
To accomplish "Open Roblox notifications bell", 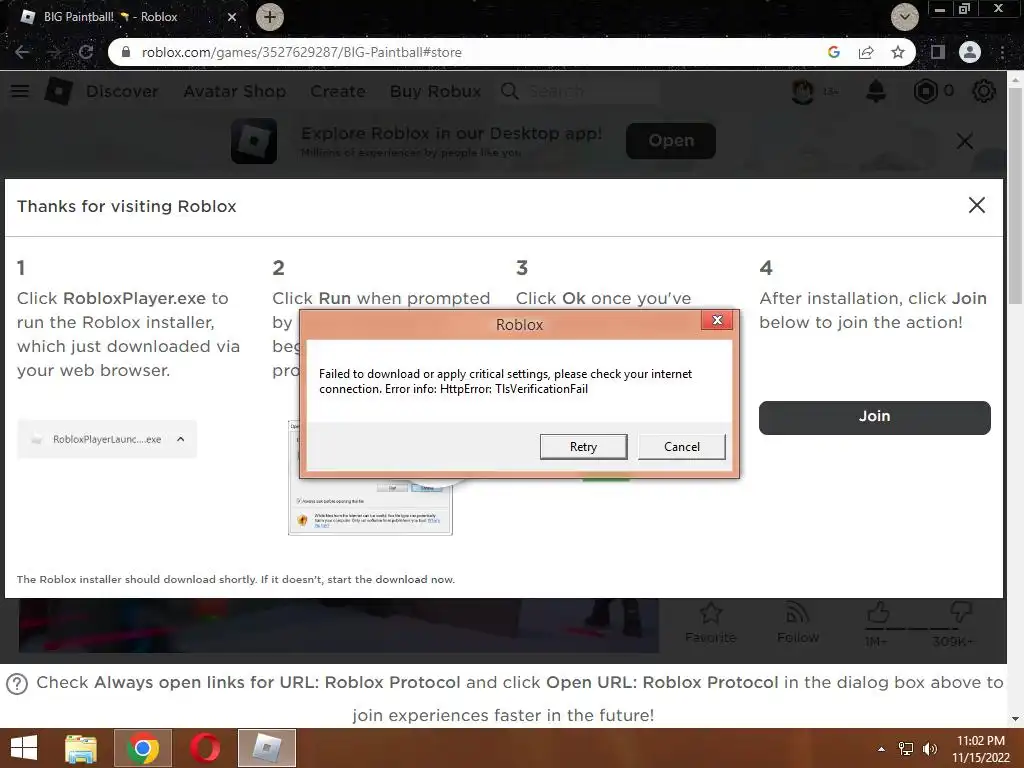I will [876, 91].
